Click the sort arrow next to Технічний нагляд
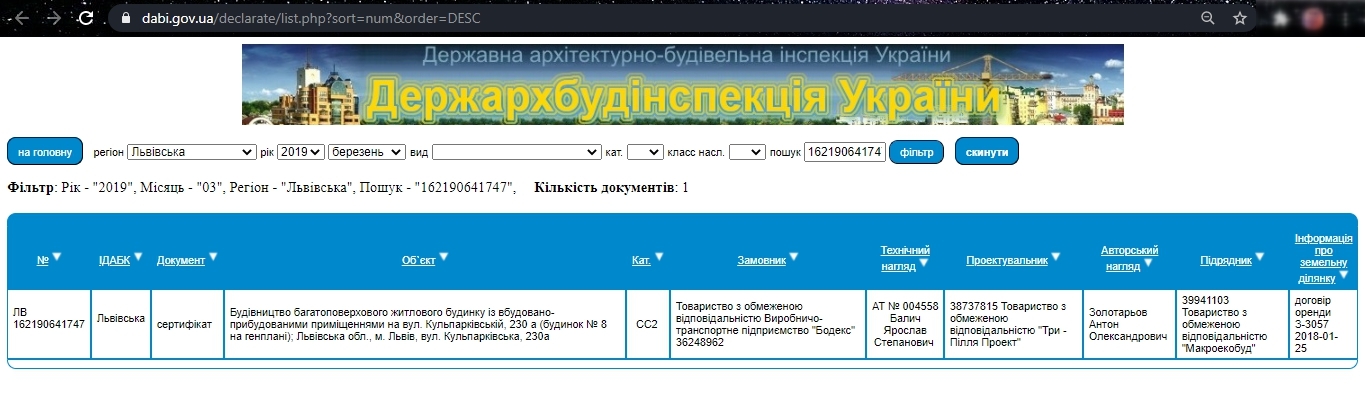Viewport: 1365px width, 398px height. [x=923, y=264]
